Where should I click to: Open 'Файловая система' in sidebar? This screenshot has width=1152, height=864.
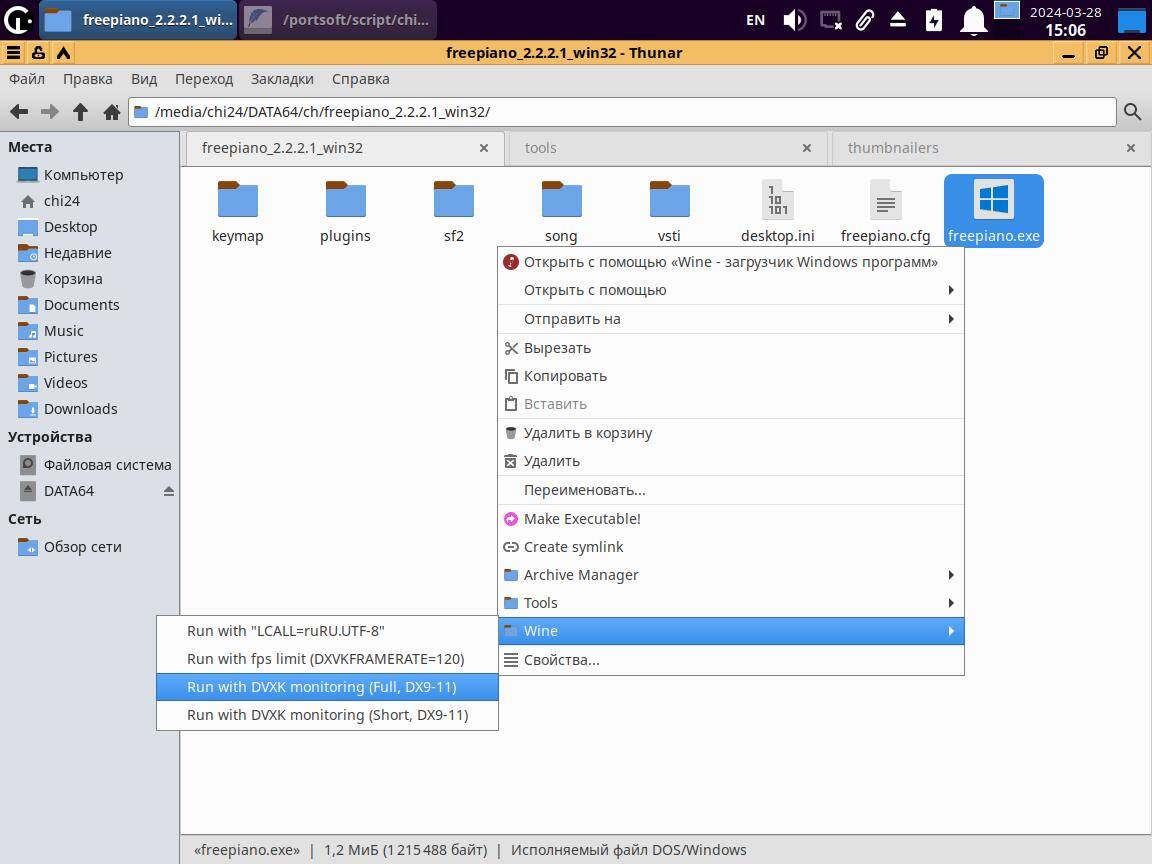tap(90, 464)
